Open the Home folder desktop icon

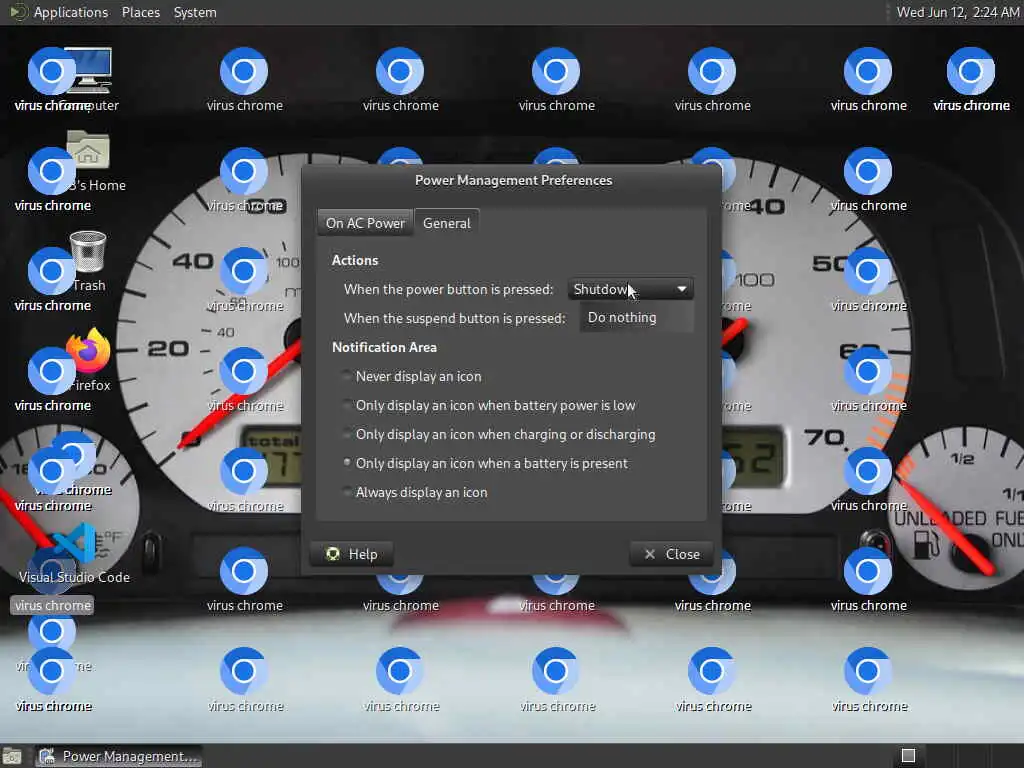[88, 150]
